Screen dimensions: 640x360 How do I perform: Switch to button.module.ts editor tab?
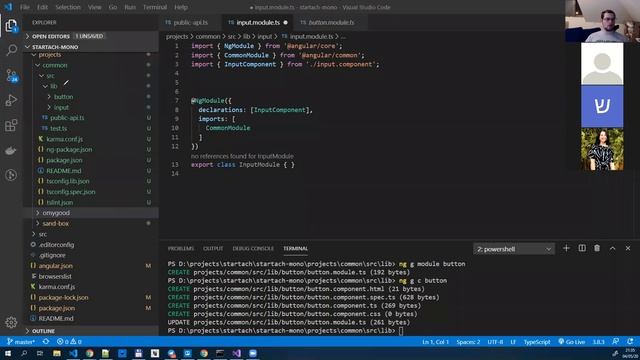pyautogui.click(x=331, y=22)
